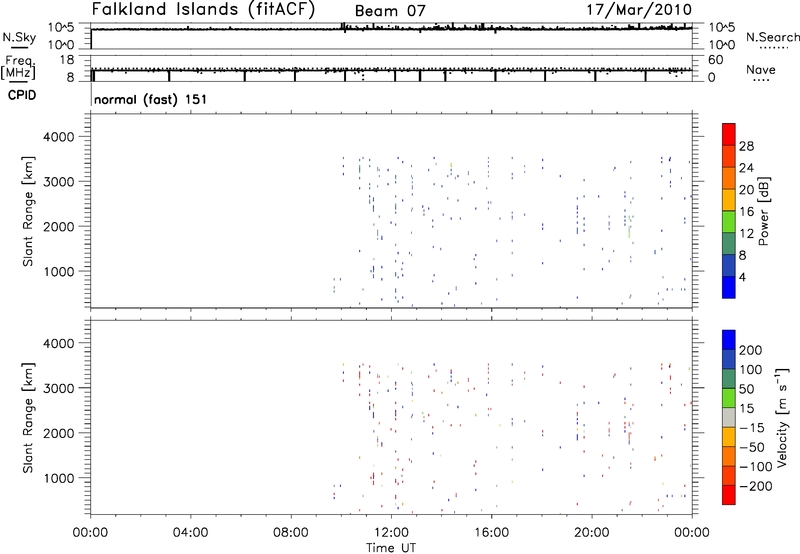Pick the yellow-orange 16-20 dB power swatch
This screenshot has width=800, height=554.
[x=729, y=199]
